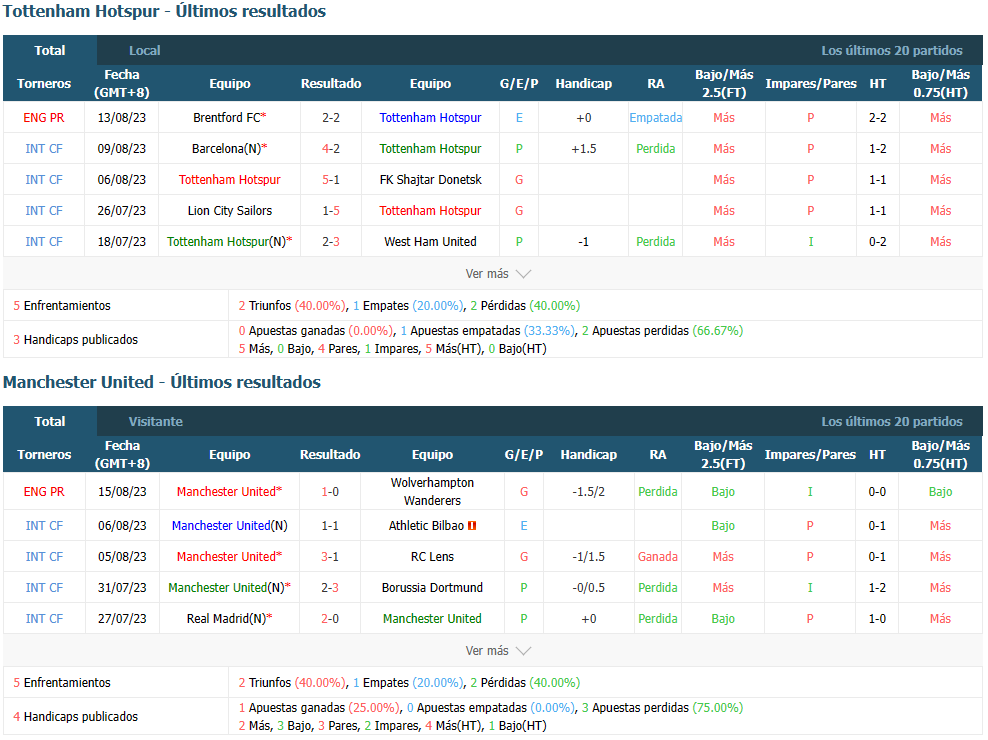Open INT CF tournament in the Barcelona(N) row
This screenshot has height=740, width=988.
43,149
